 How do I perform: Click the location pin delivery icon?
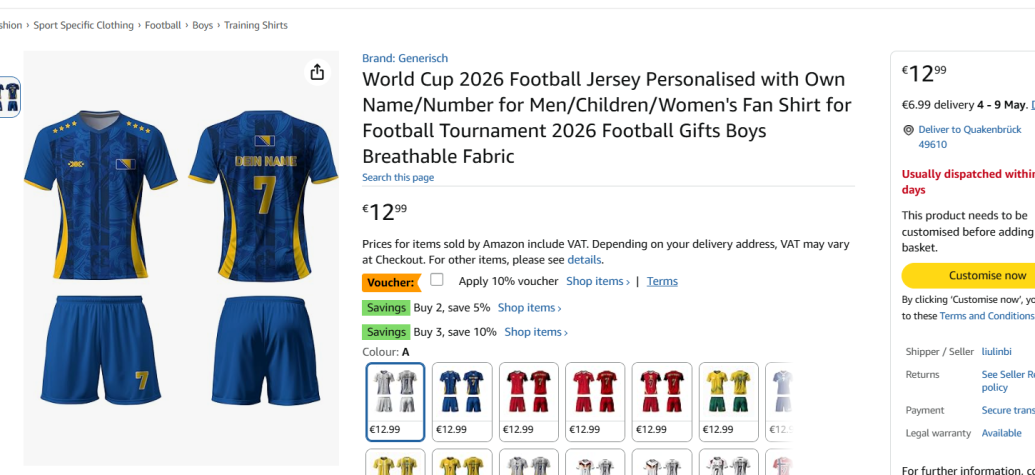click(908, 130)
